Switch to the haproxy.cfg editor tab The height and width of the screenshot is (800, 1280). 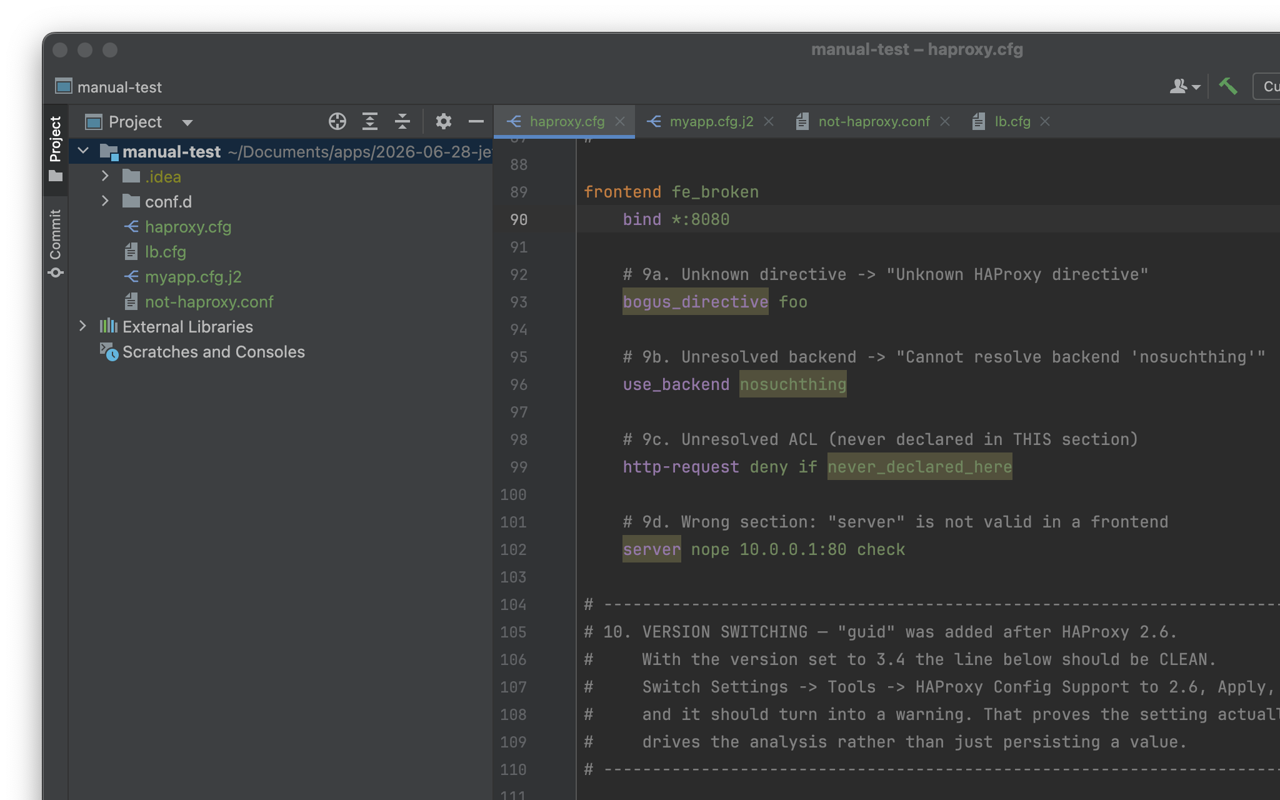coord(567,121)
